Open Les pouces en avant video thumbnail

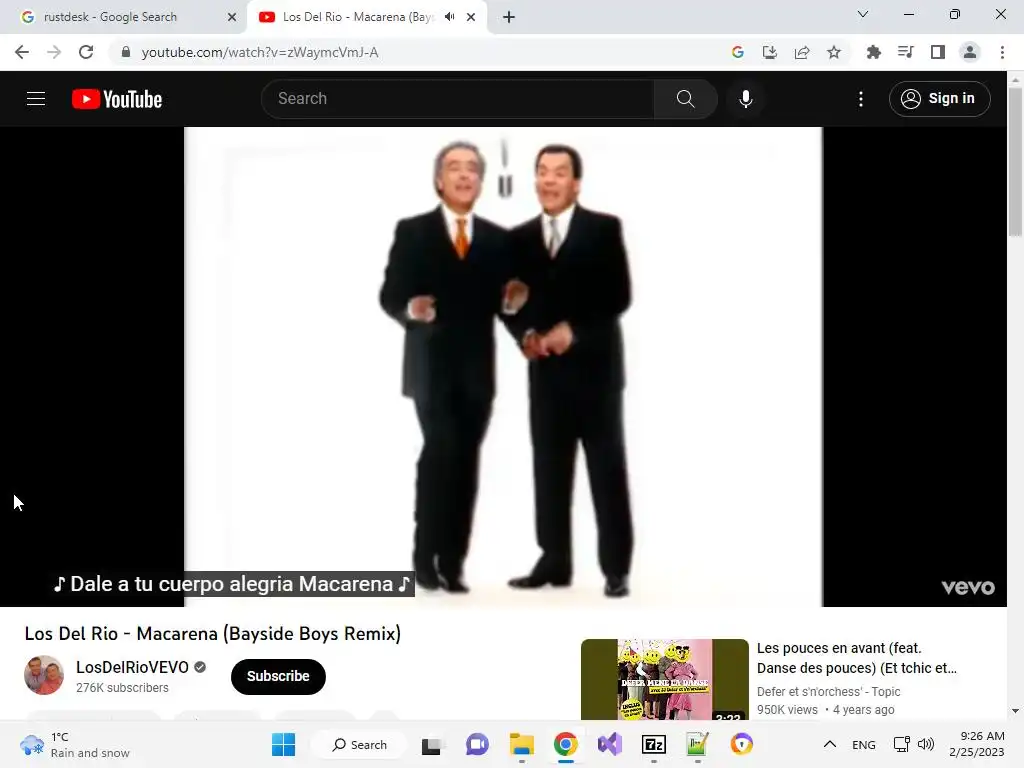[664, 679]
